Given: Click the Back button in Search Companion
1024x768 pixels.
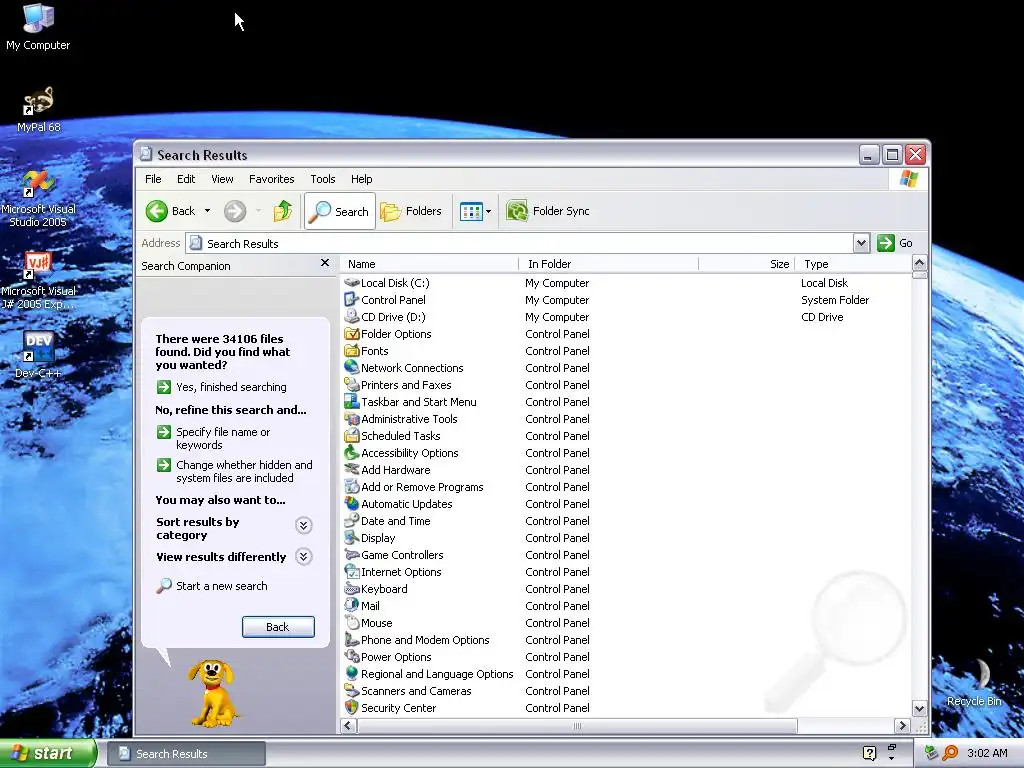Looking at the screenshot, I should click(x=278, y=627).
